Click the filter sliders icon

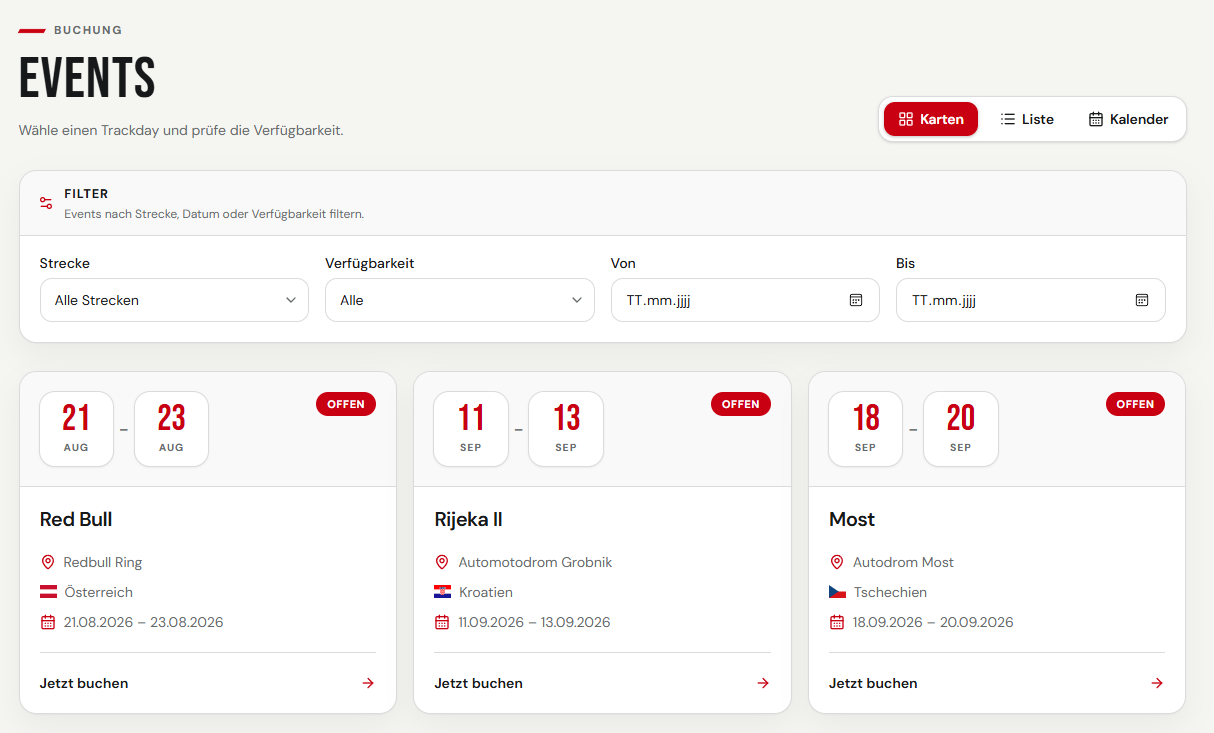click(x=46, y=203)
